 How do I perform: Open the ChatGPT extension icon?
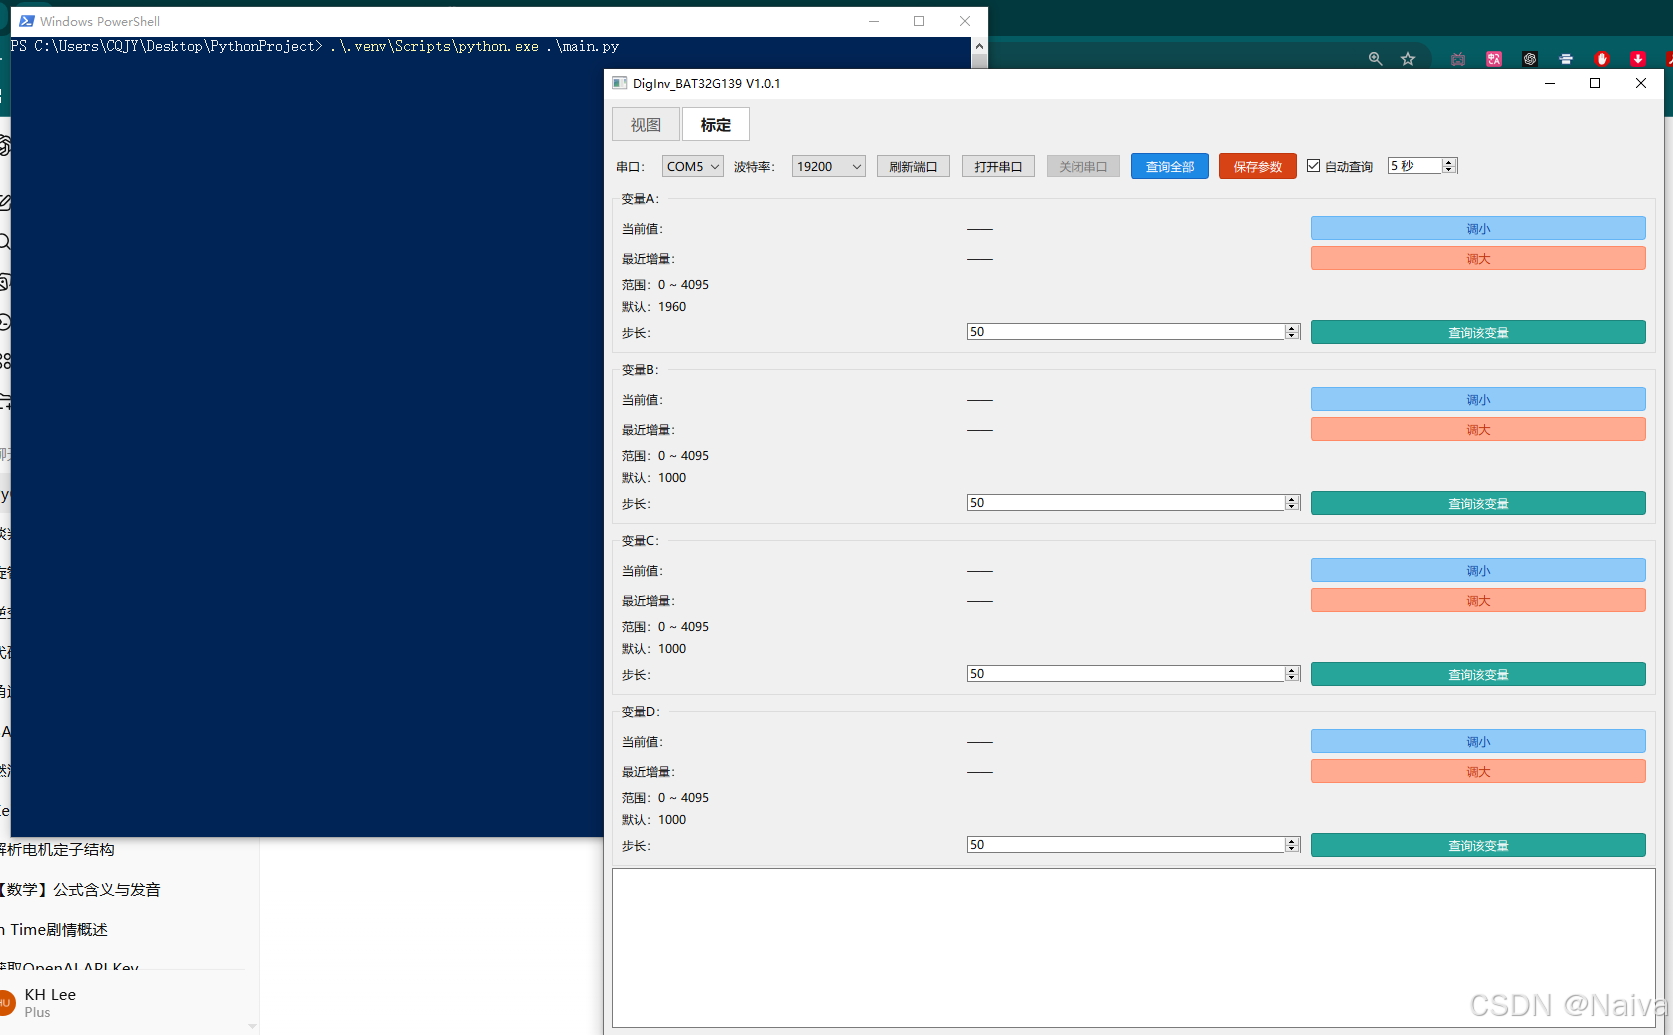tap(1530, 59)
